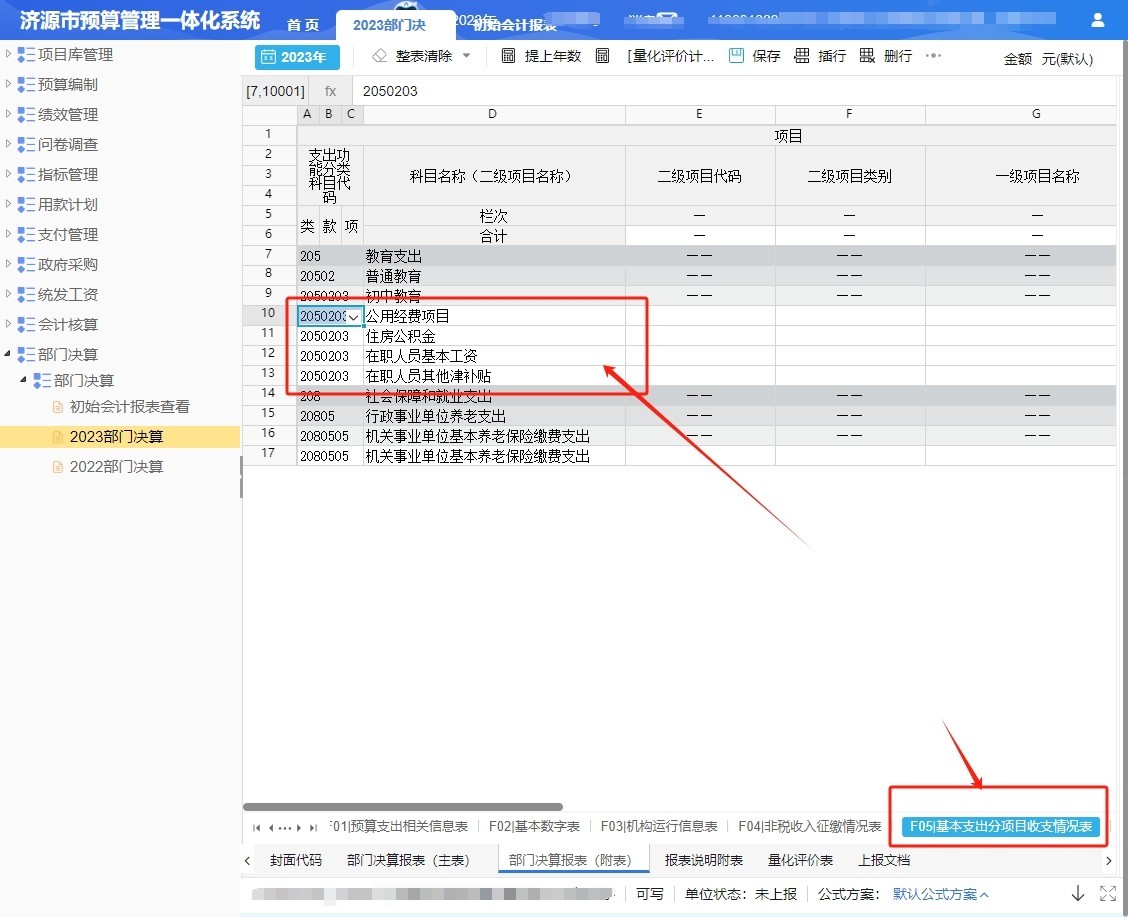Open the 上报文档 tab
The width and height of the screenshot is (1128, 917).
click(x=884, y=860)
